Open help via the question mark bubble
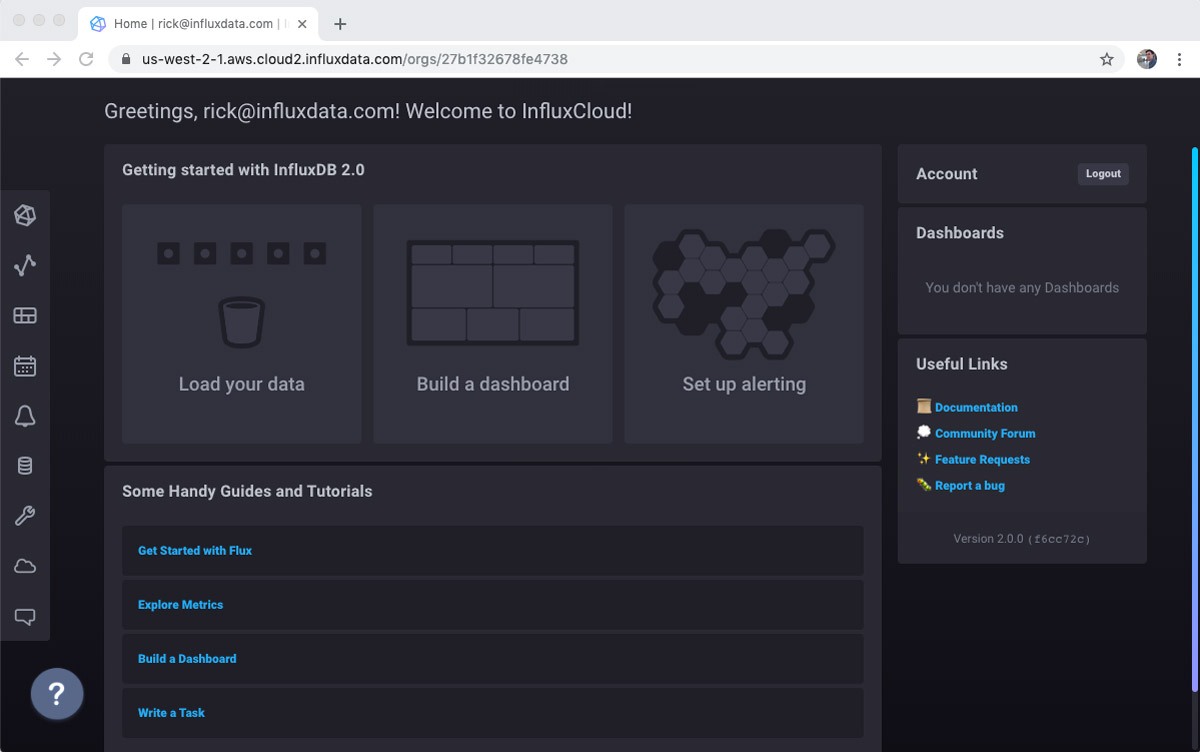This screenshot has height=752, width=1200. click(x=57, y=694)
